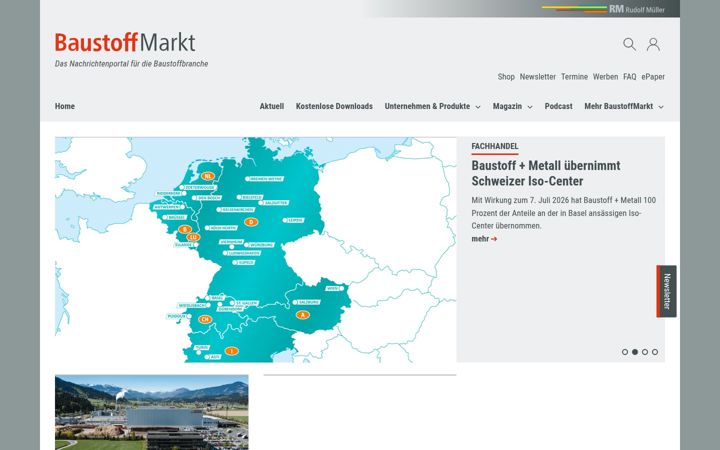Open the vertical Newsletter side tab
The height and width of the screenshot is (450, 720).
tap(666, 291)
